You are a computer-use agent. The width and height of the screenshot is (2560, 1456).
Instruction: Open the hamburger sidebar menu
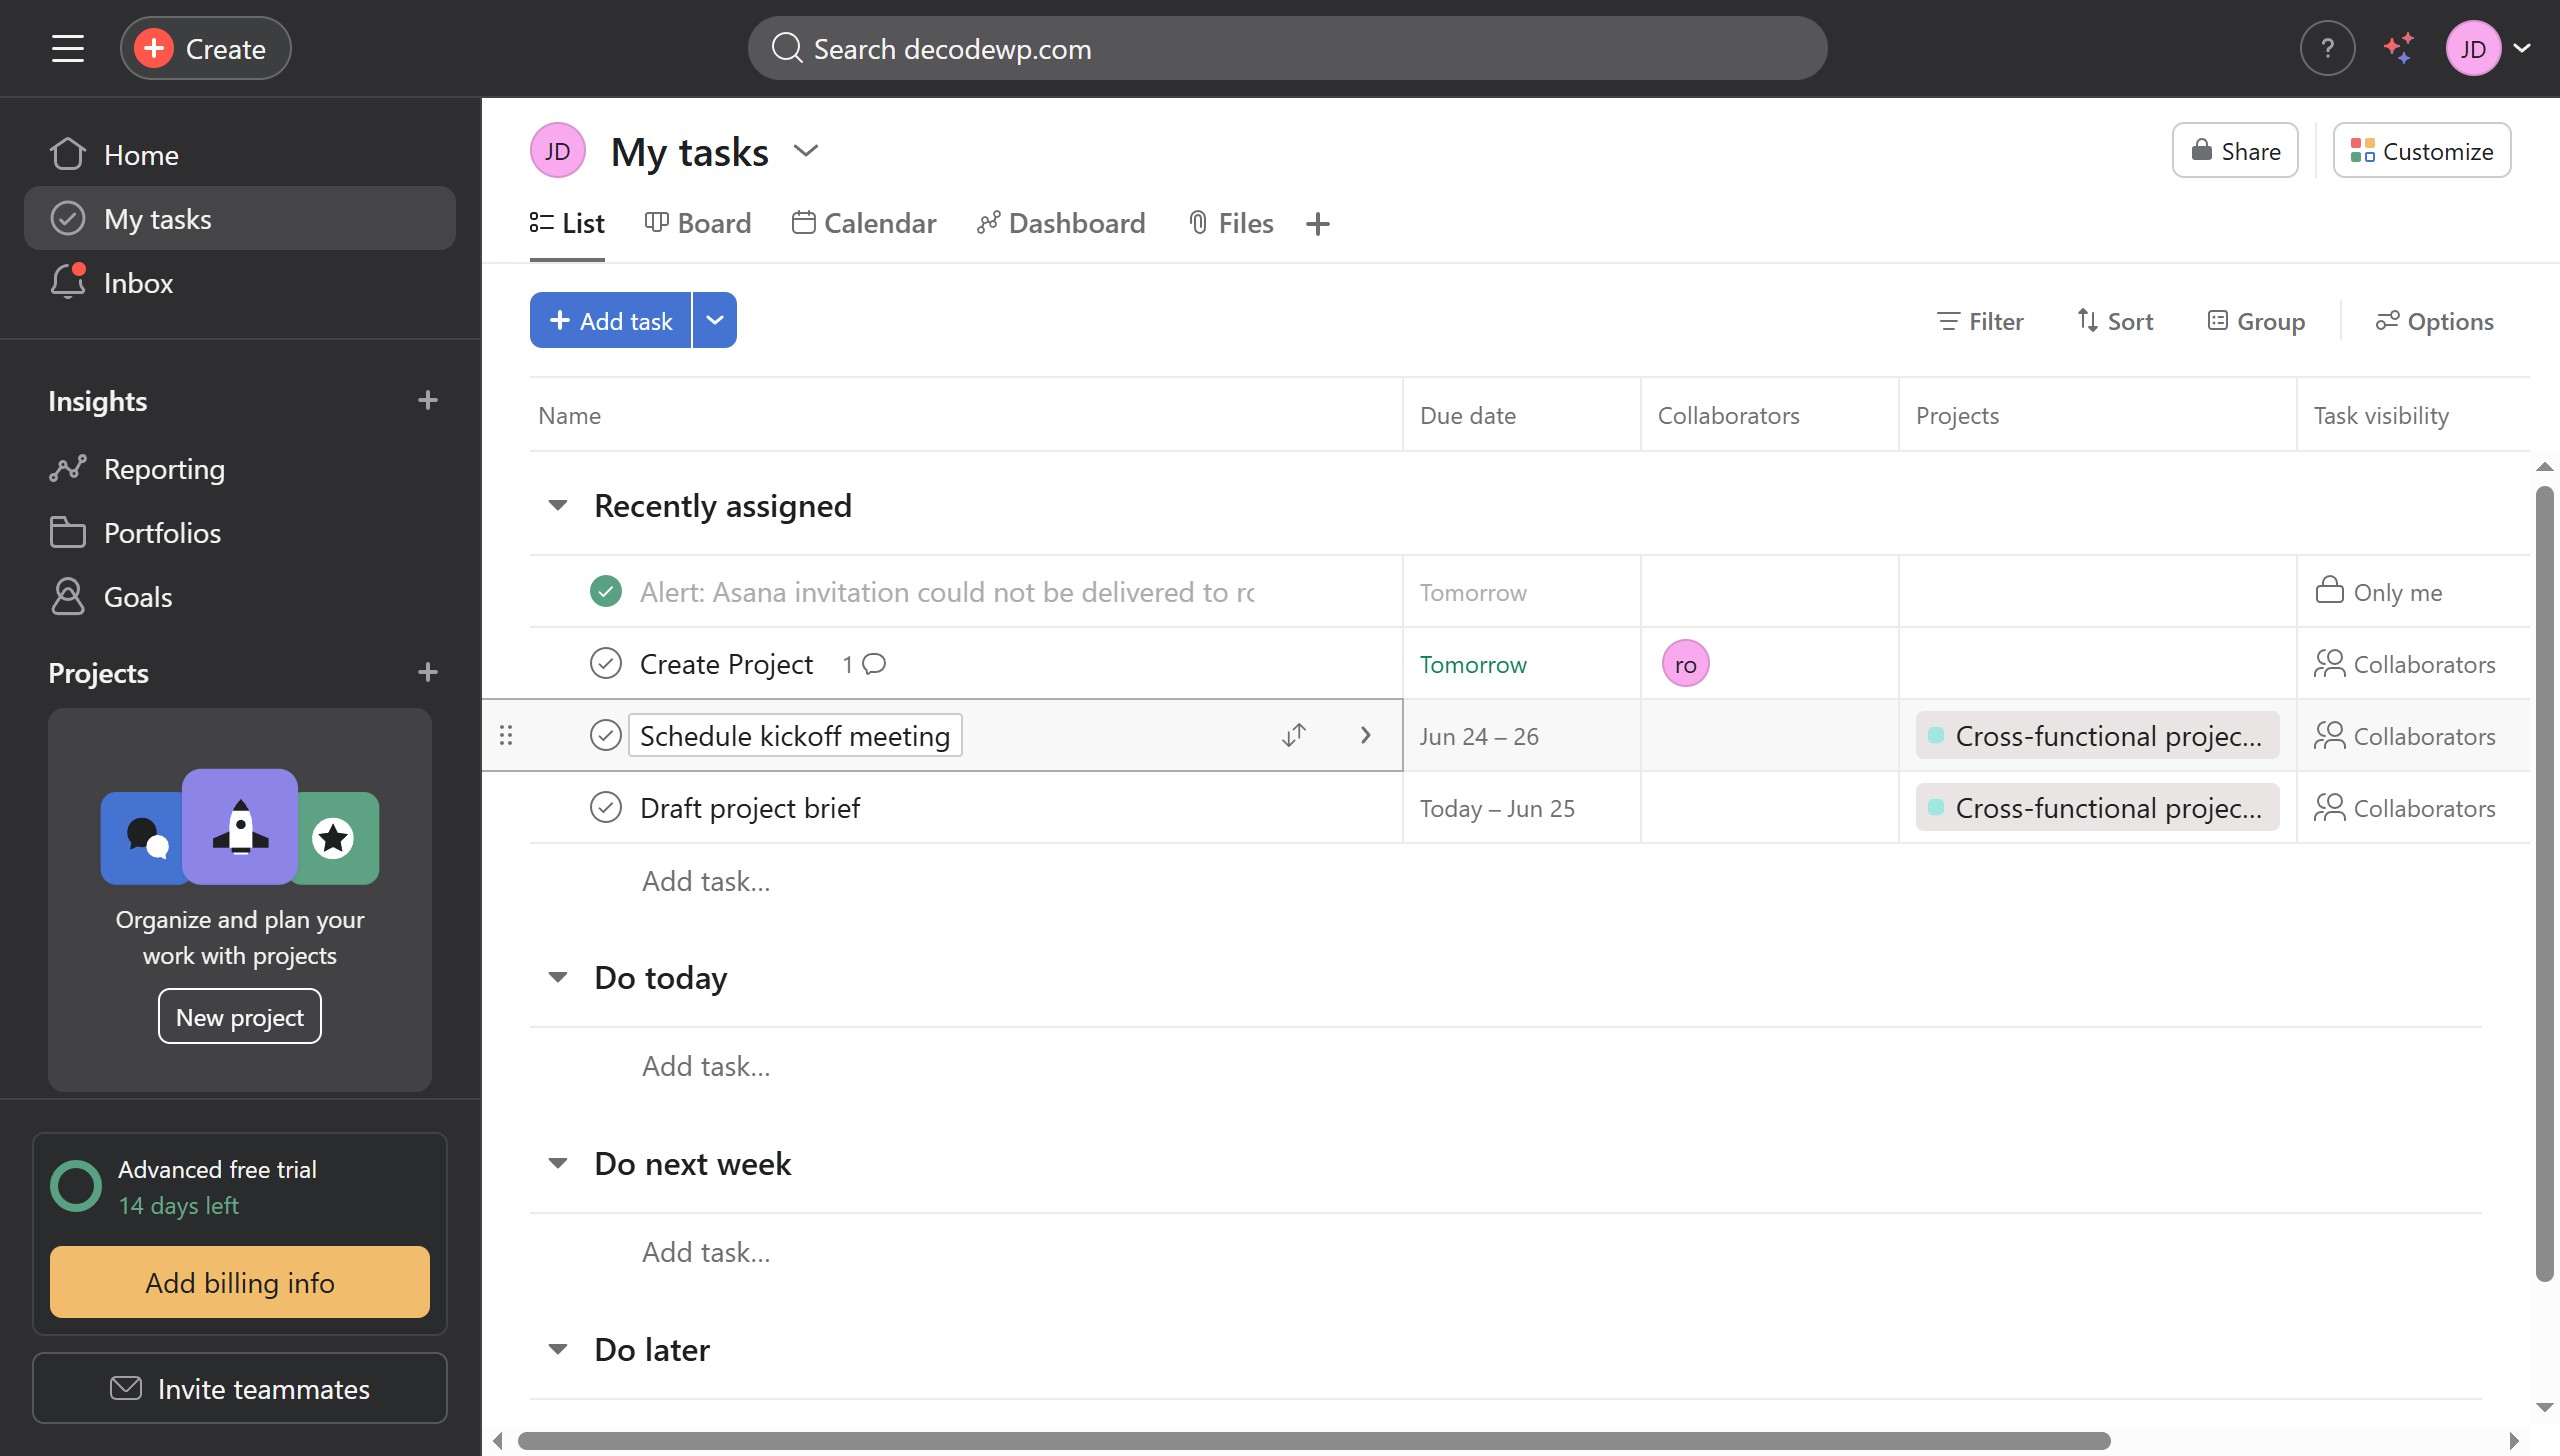(x=68, y=48)
